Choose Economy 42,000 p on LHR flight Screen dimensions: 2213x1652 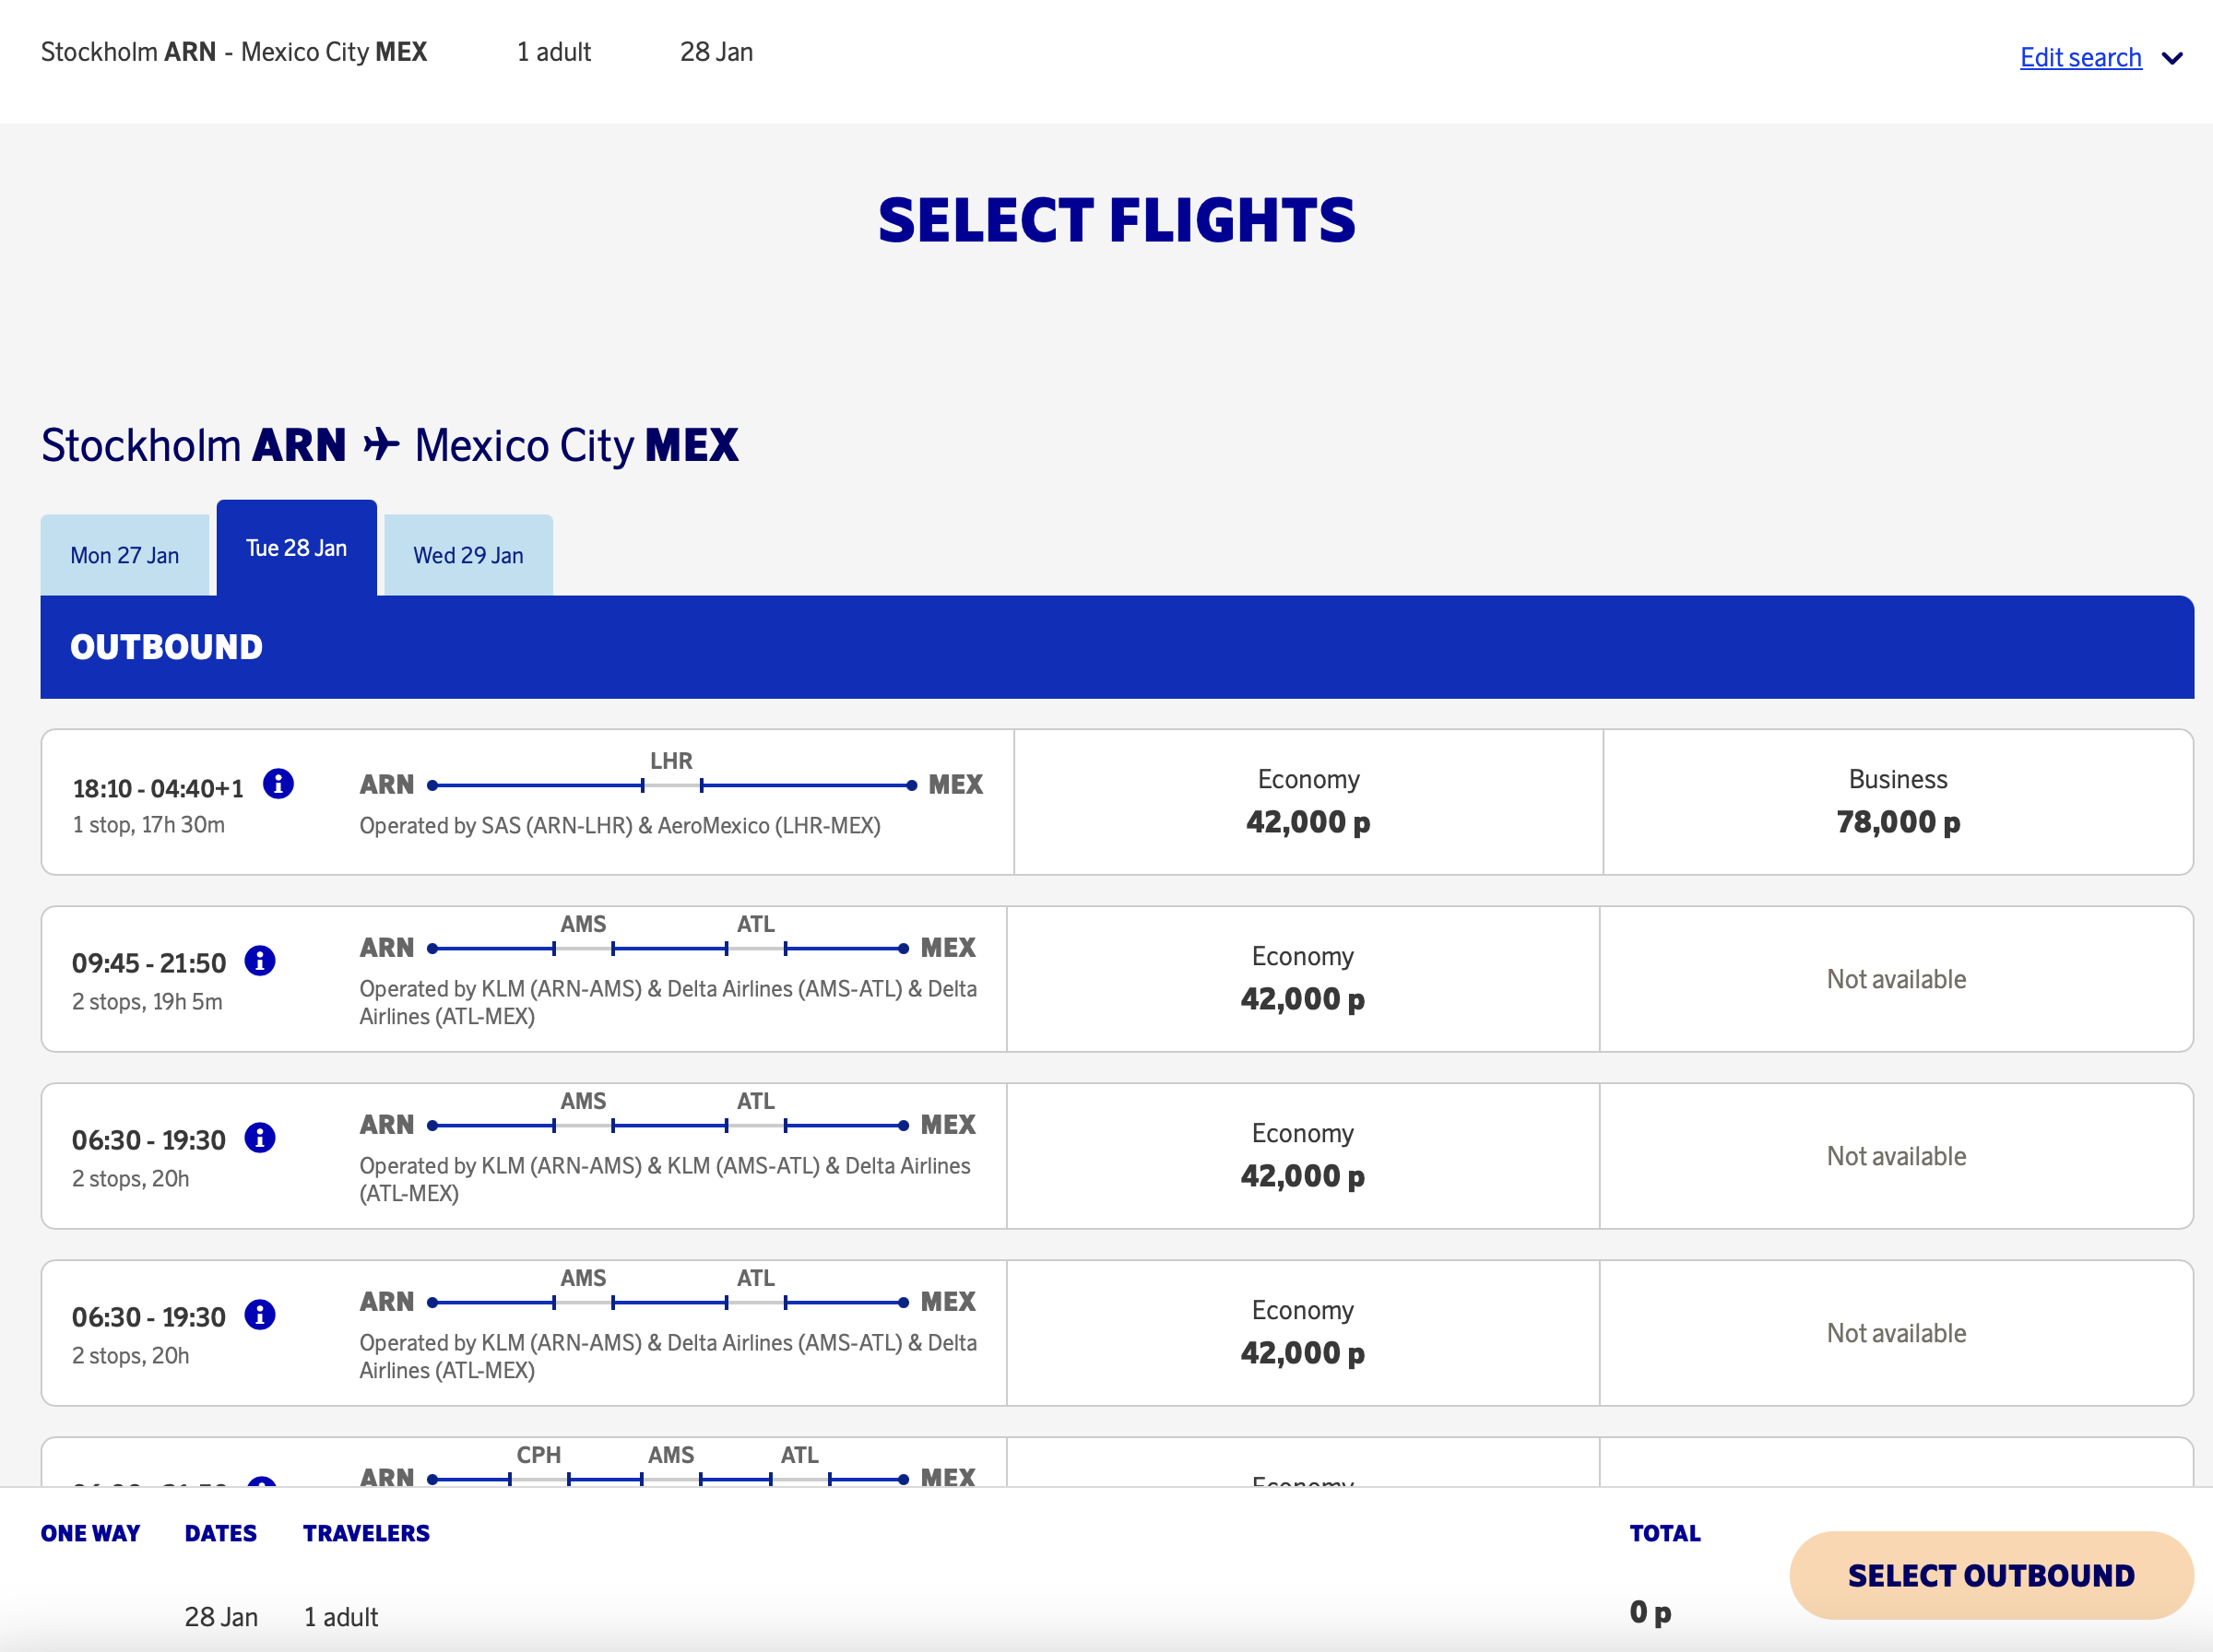click(x=1308, y=802)
